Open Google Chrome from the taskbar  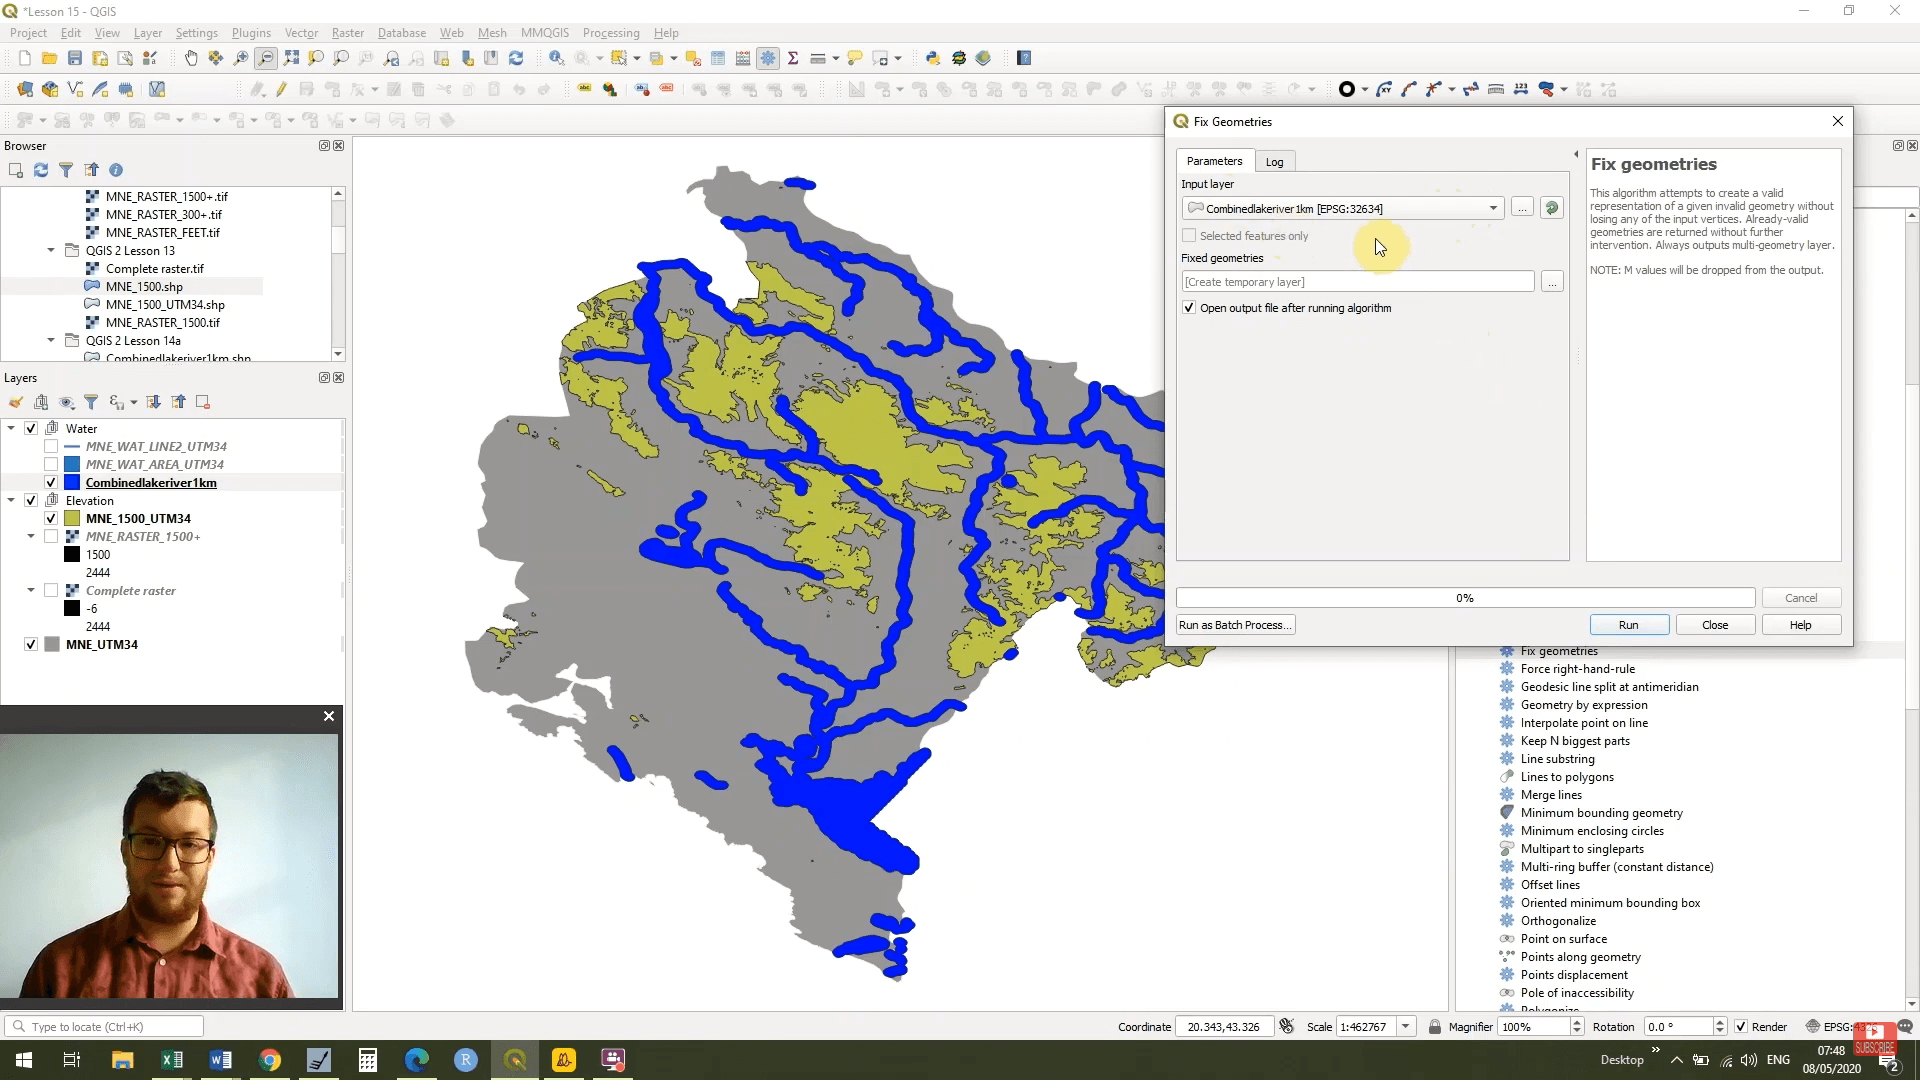pos(270,1060)
